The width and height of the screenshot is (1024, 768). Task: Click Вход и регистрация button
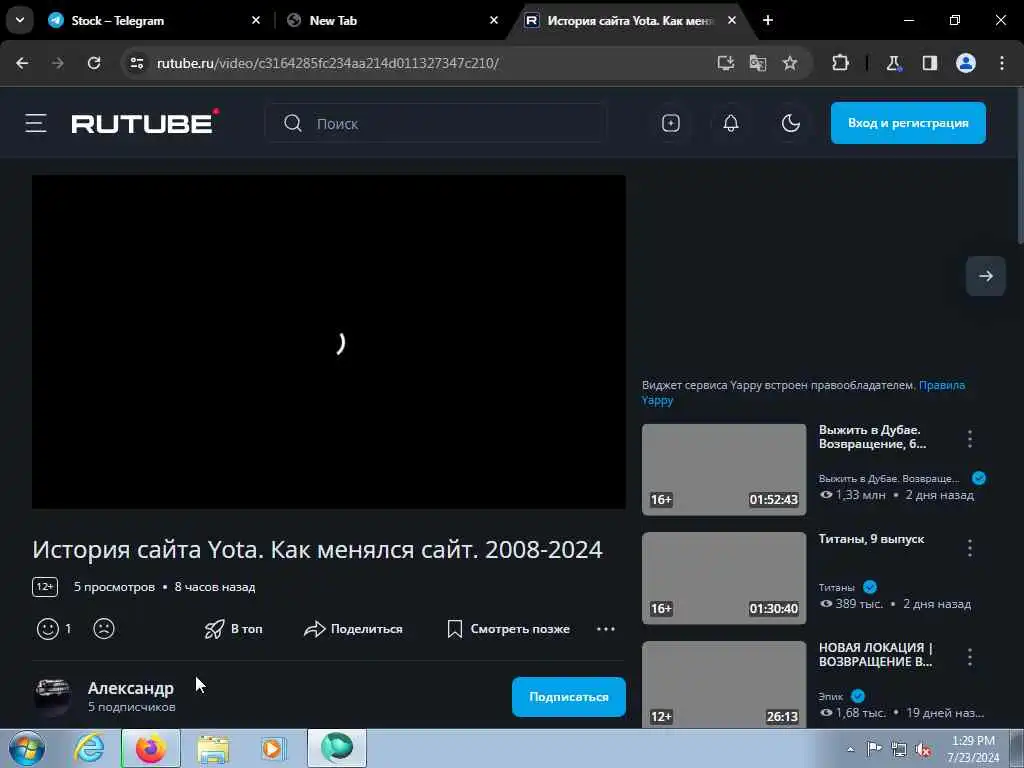908,123
